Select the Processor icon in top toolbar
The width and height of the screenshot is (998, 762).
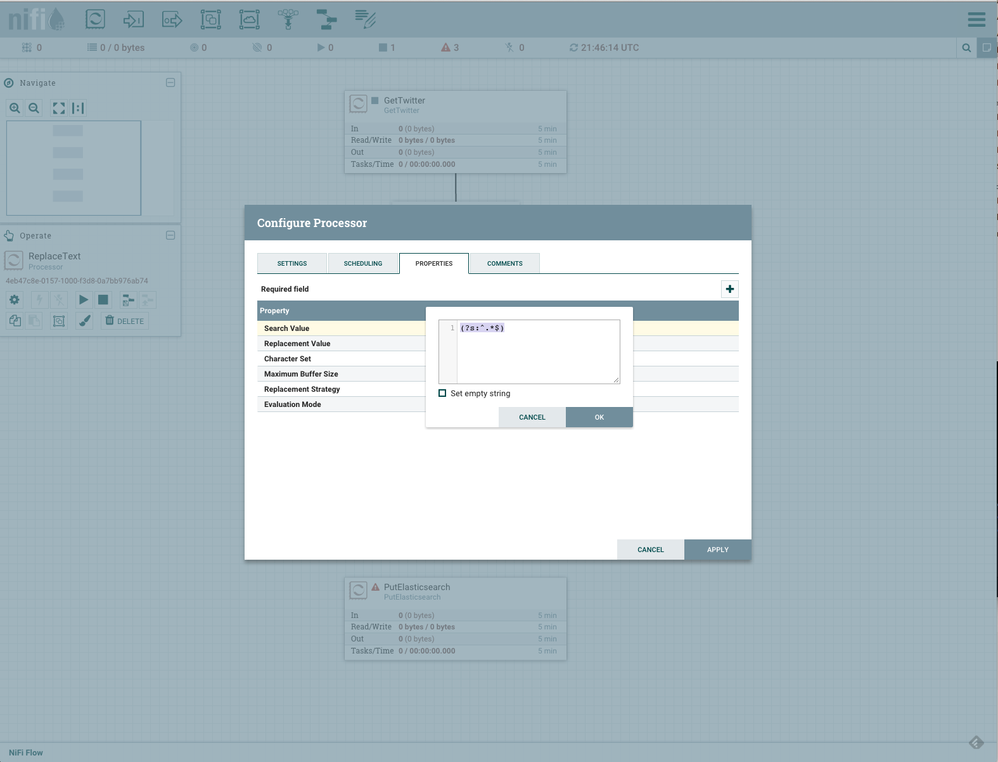tap(95, 19)
